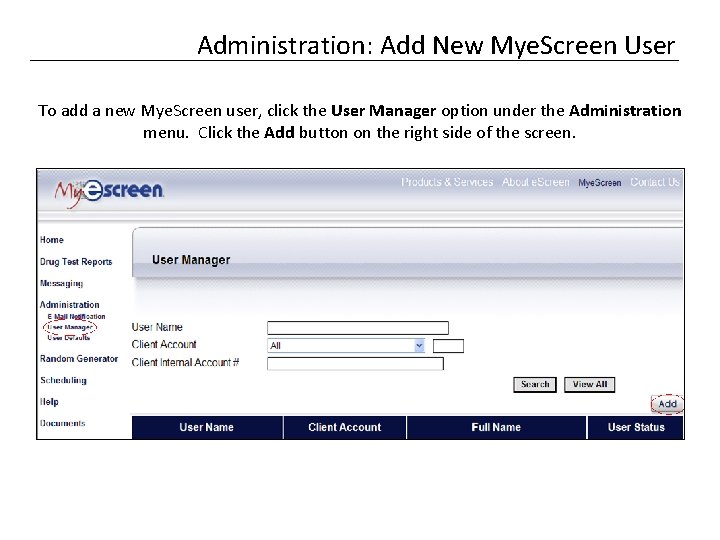This screenshot has width=720, height=540.
Task: Select Administration menu
Action: click(x=69, y=304)
